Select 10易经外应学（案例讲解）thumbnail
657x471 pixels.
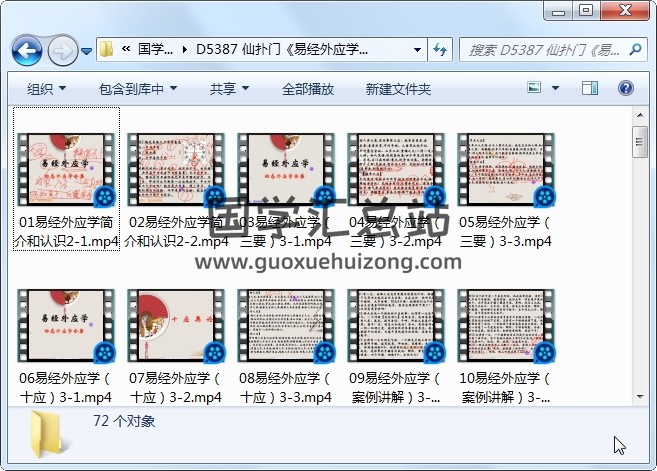[506, 326]
